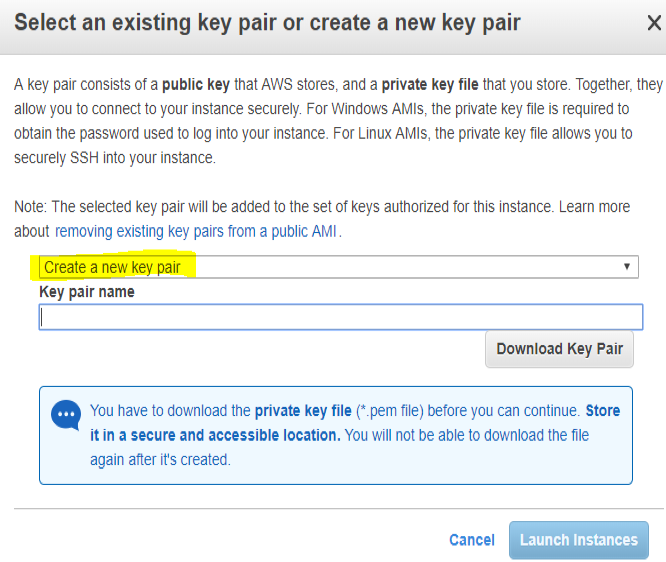Open the "removing existing key pairs" link

(197, 231)
